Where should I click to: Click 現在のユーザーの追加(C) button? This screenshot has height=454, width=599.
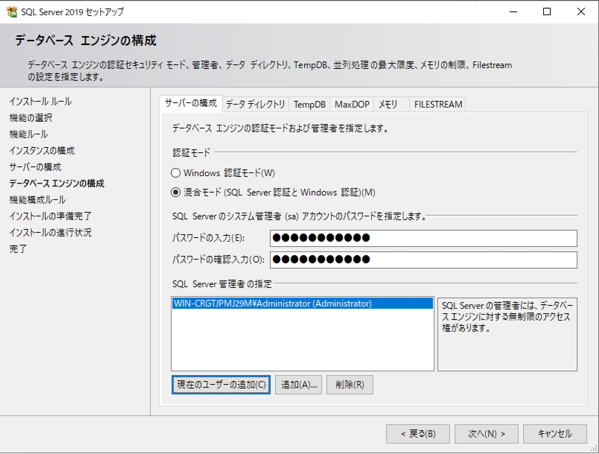click(x=221, y=384)
